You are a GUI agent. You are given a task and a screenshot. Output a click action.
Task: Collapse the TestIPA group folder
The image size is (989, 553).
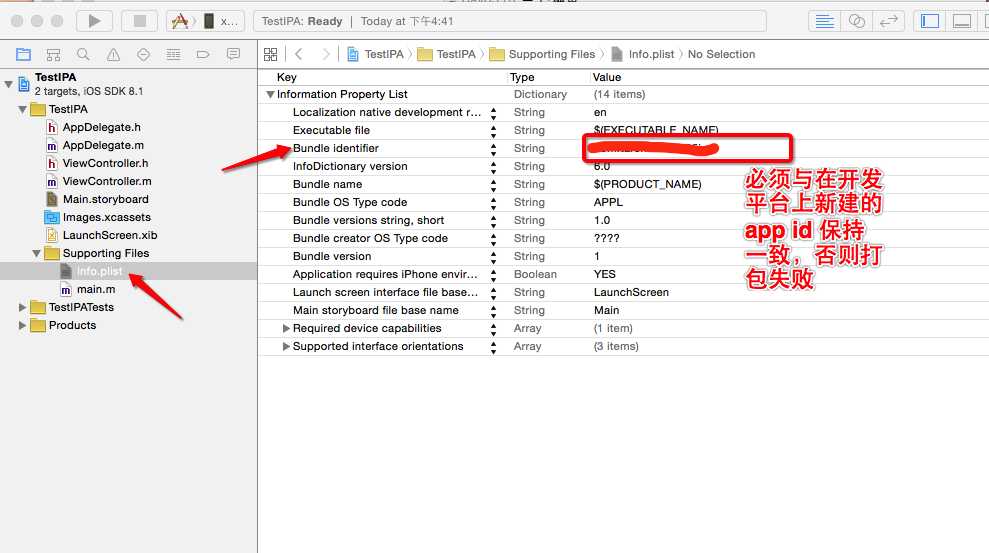[22, 109]
